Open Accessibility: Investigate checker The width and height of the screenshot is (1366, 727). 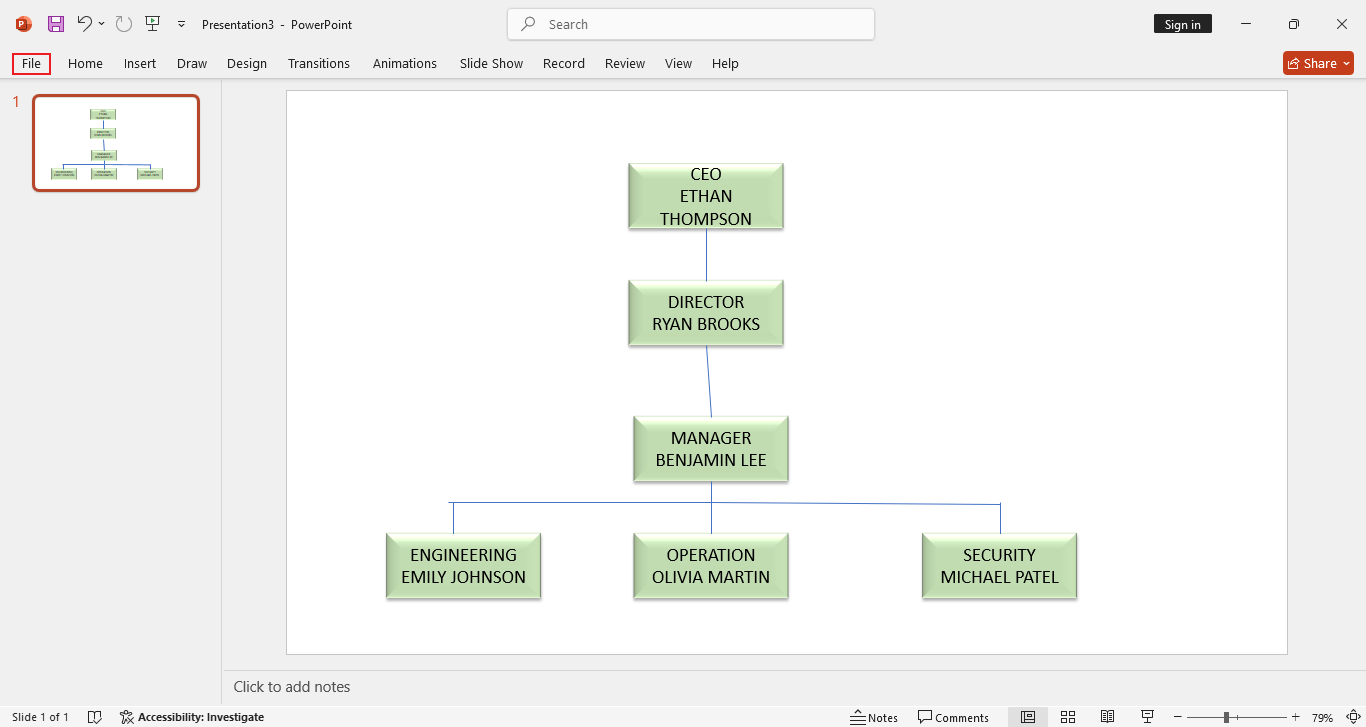click(192, 717)
